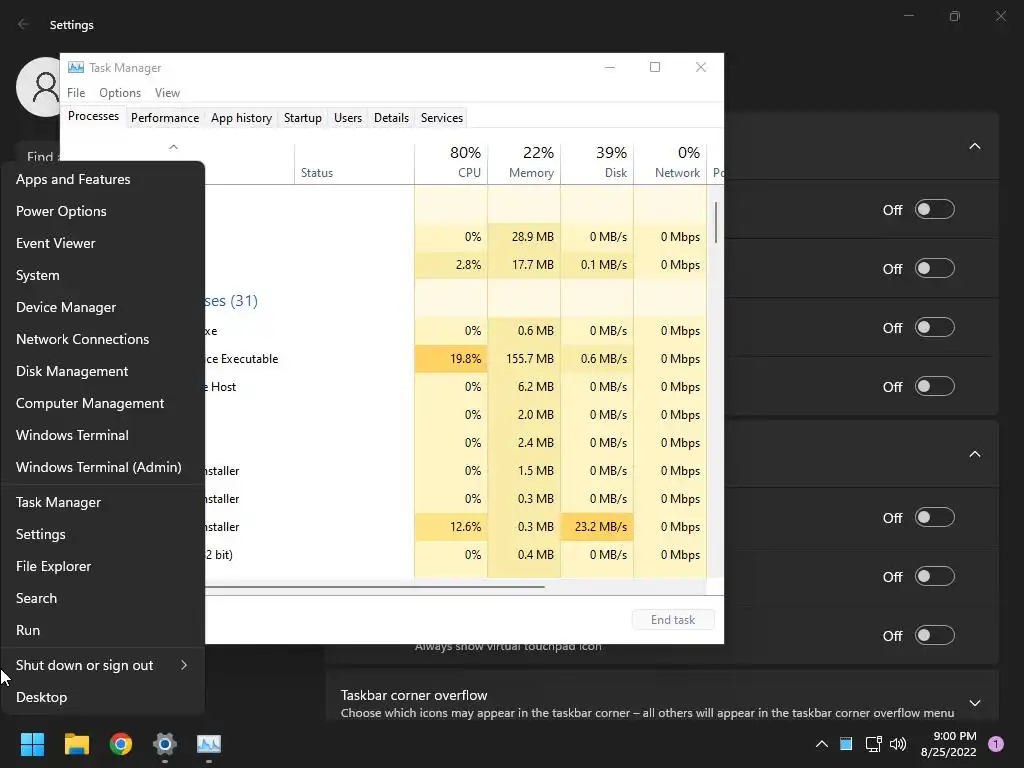The width and height of the screenshot is (1024, 768).
Task: Open the blue Task Manager tray icon
Action: (846, 744)
